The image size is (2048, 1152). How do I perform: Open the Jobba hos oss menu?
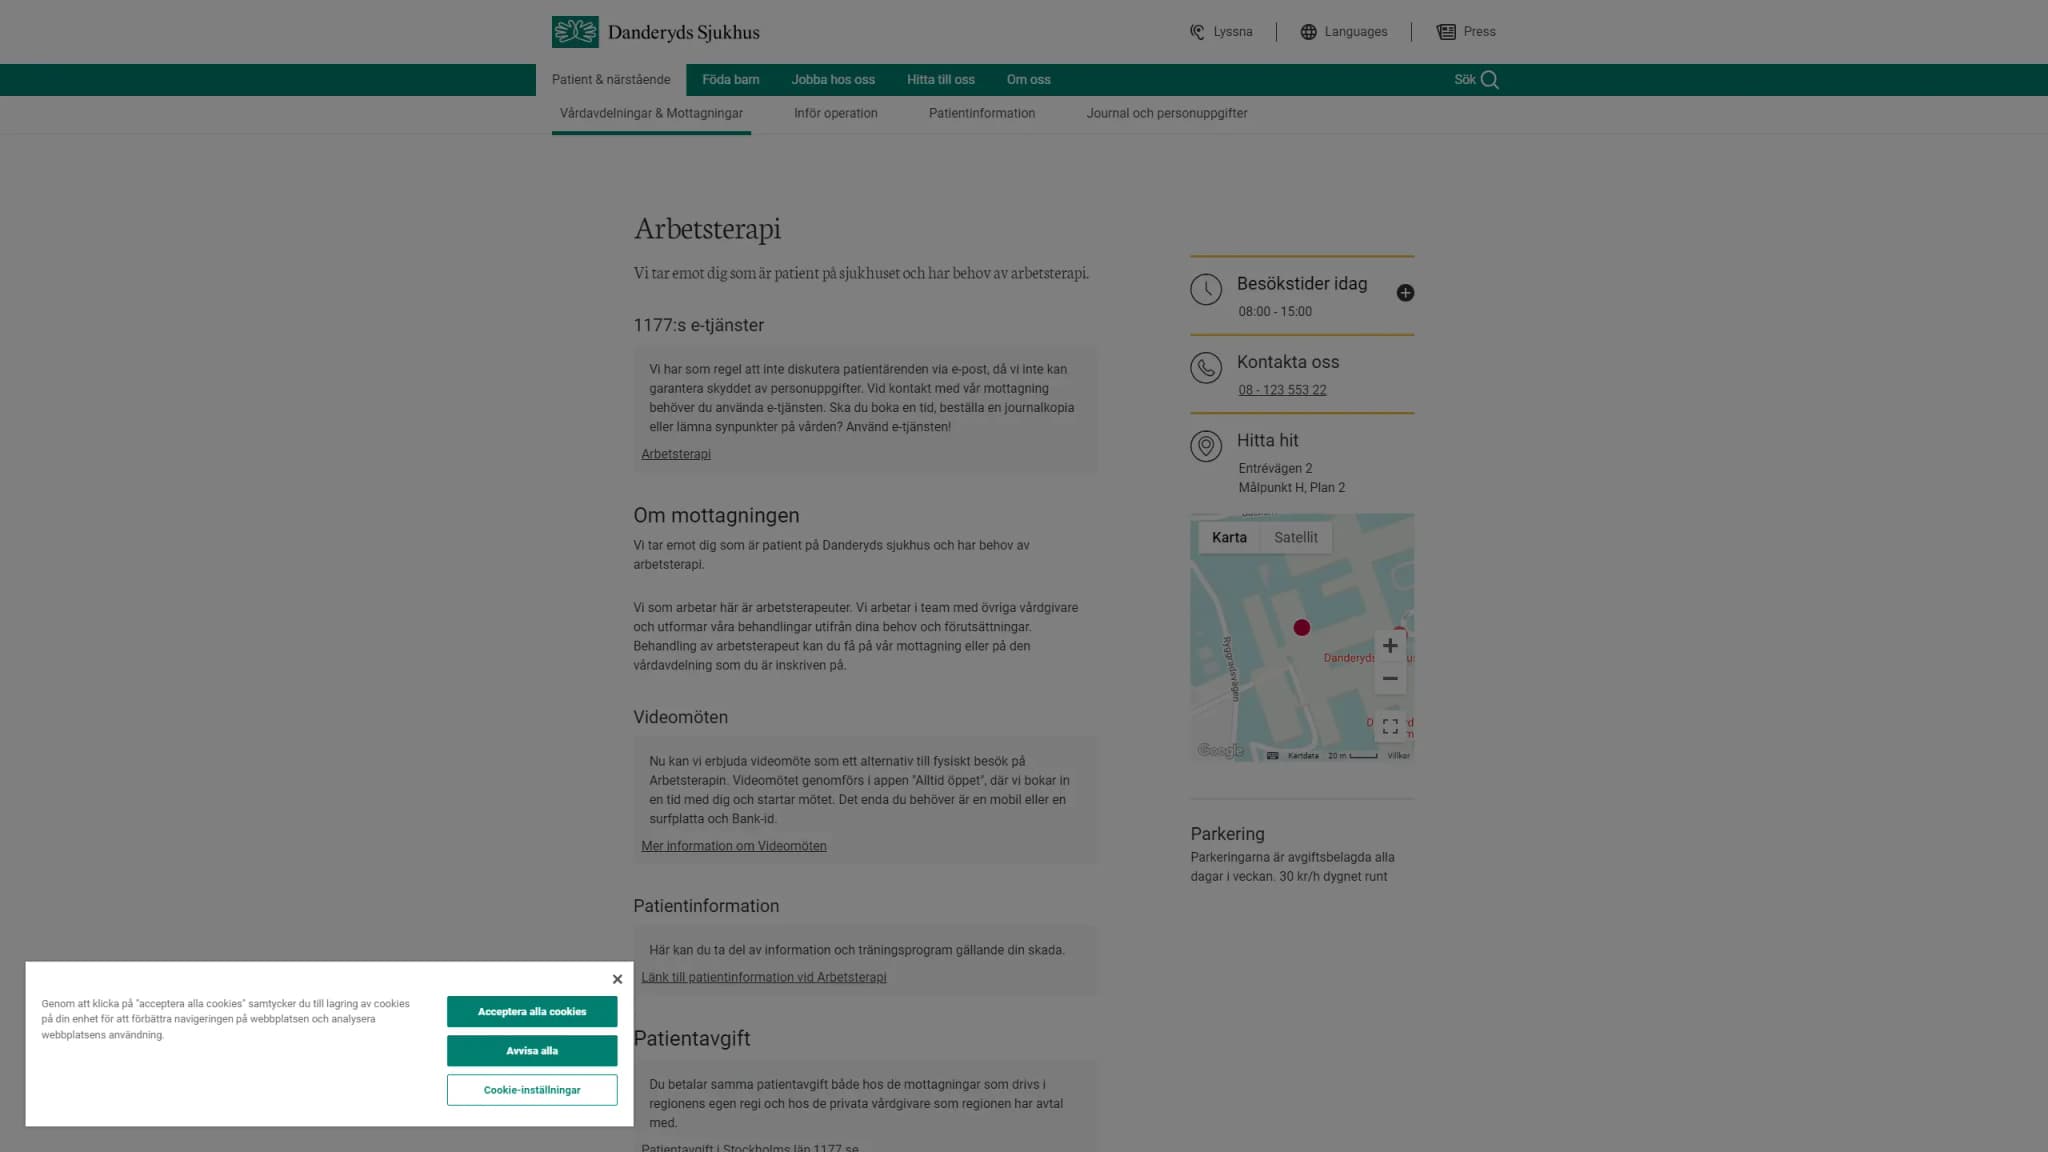(833, 80)
